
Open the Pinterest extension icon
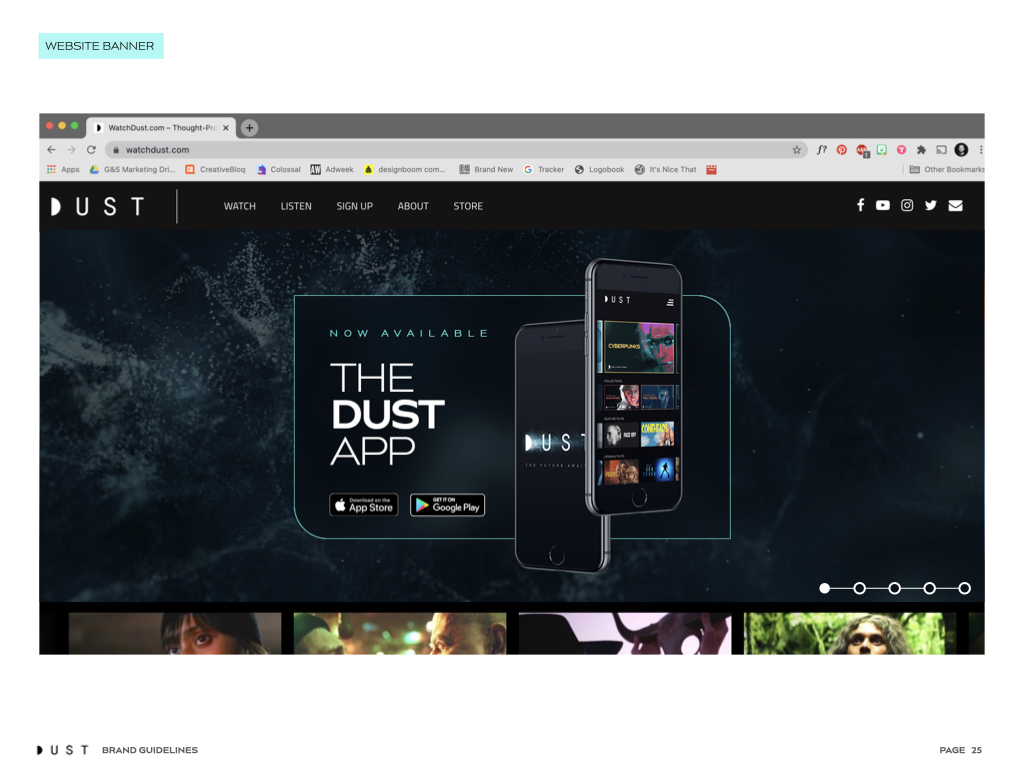click(x=842, y=150)
